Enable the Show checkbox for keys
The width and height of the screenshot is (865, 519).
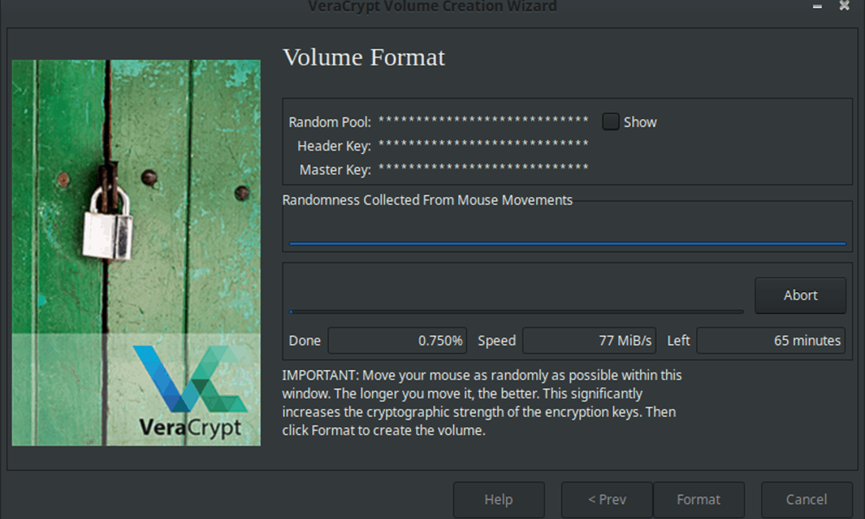click(x=610, y=122)
